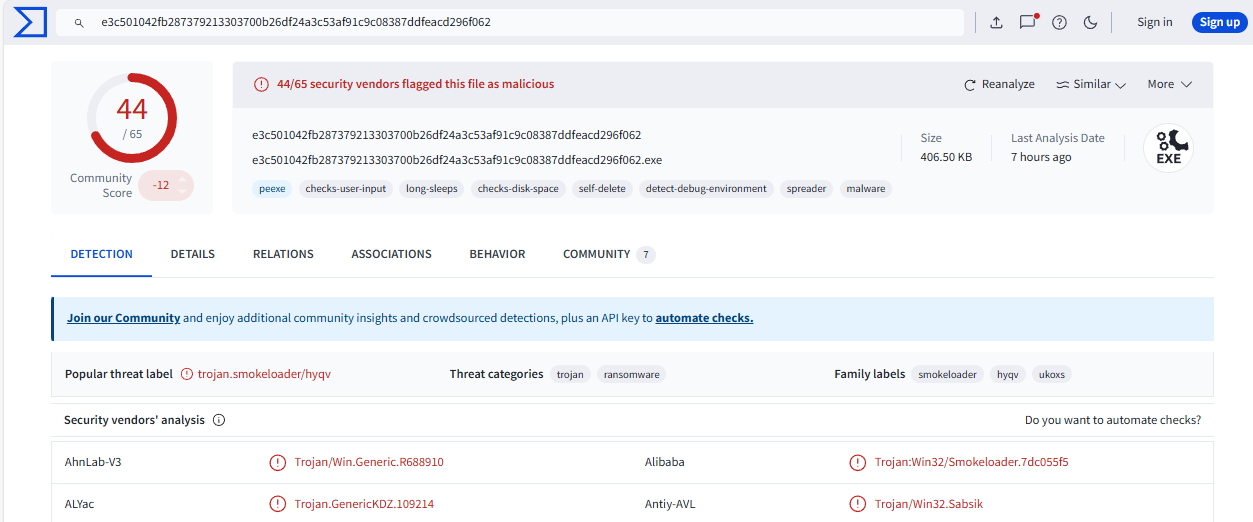Click the trojan.smokeloader/hyqv threat label
Screen dimensions: 1253x522
(x=264, y=374)
